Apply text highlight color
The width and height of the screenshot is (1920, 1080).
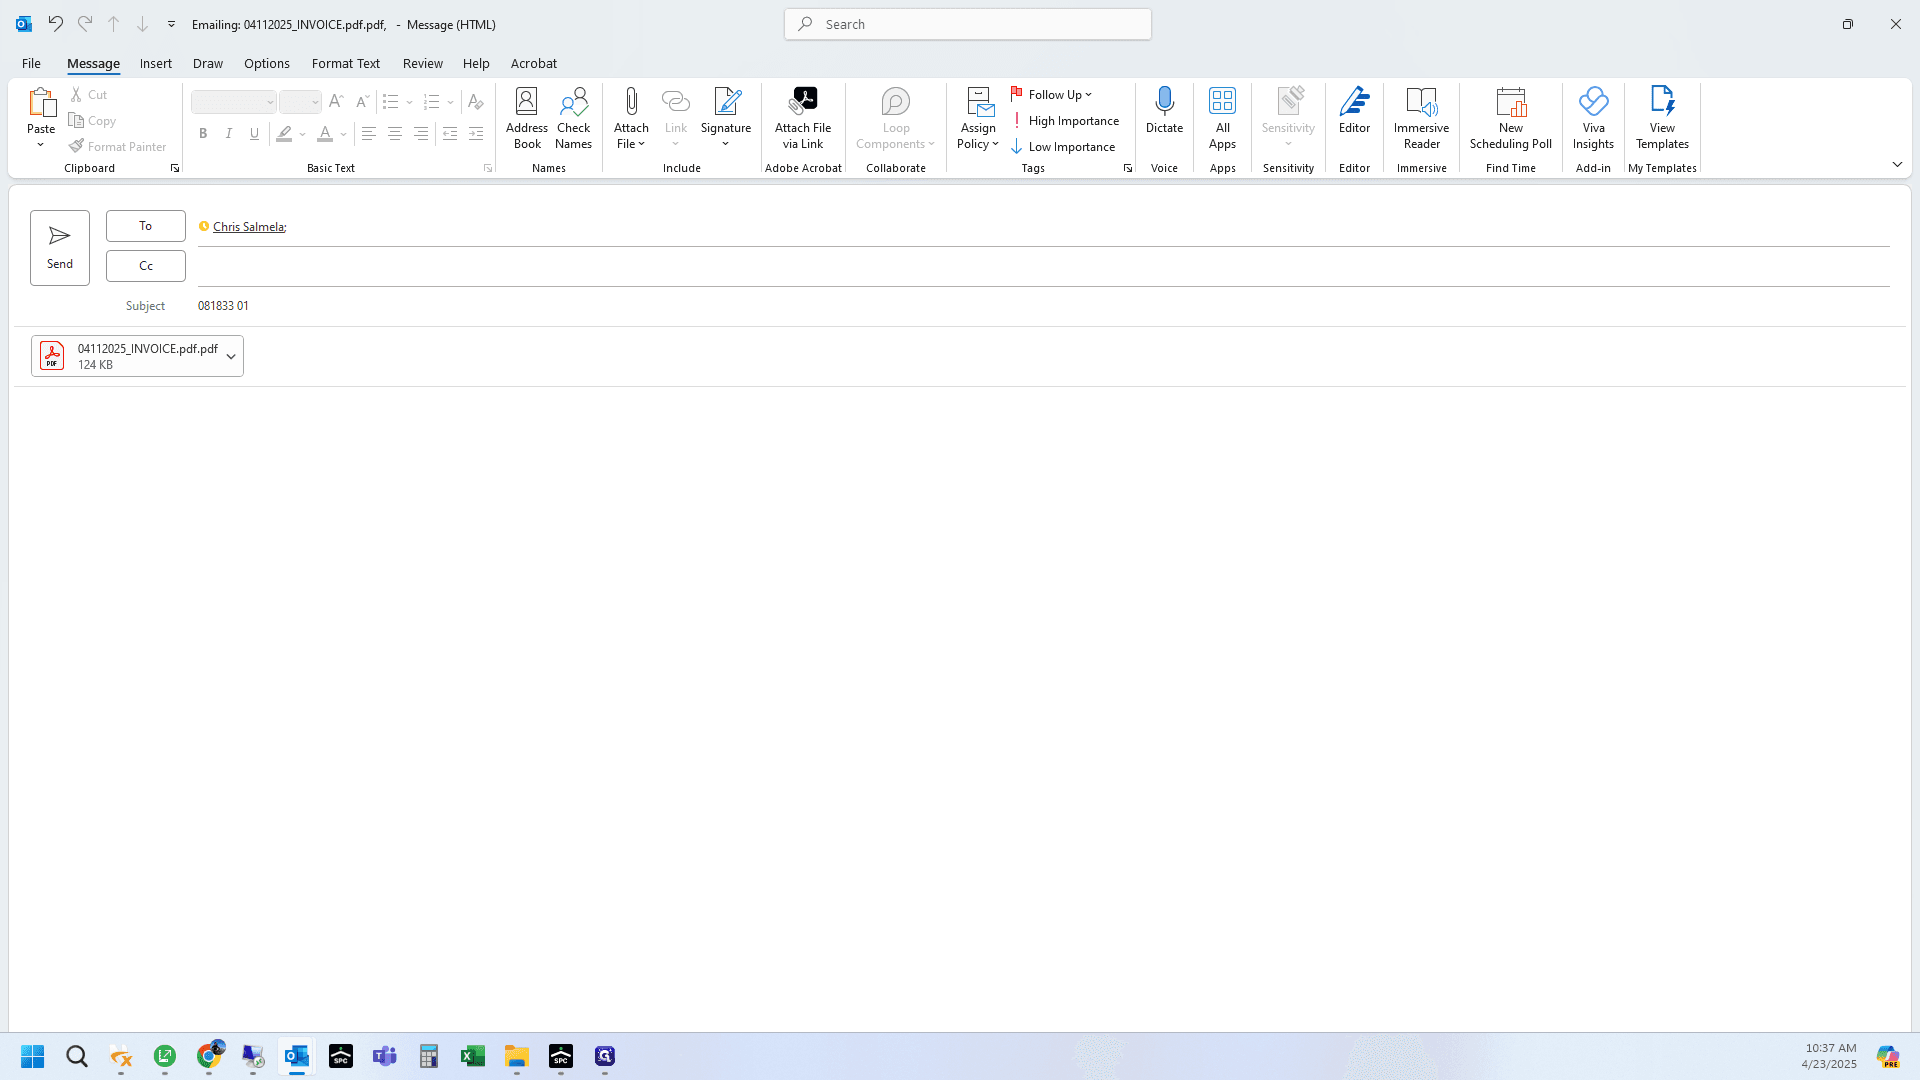(x=284, y=133)
